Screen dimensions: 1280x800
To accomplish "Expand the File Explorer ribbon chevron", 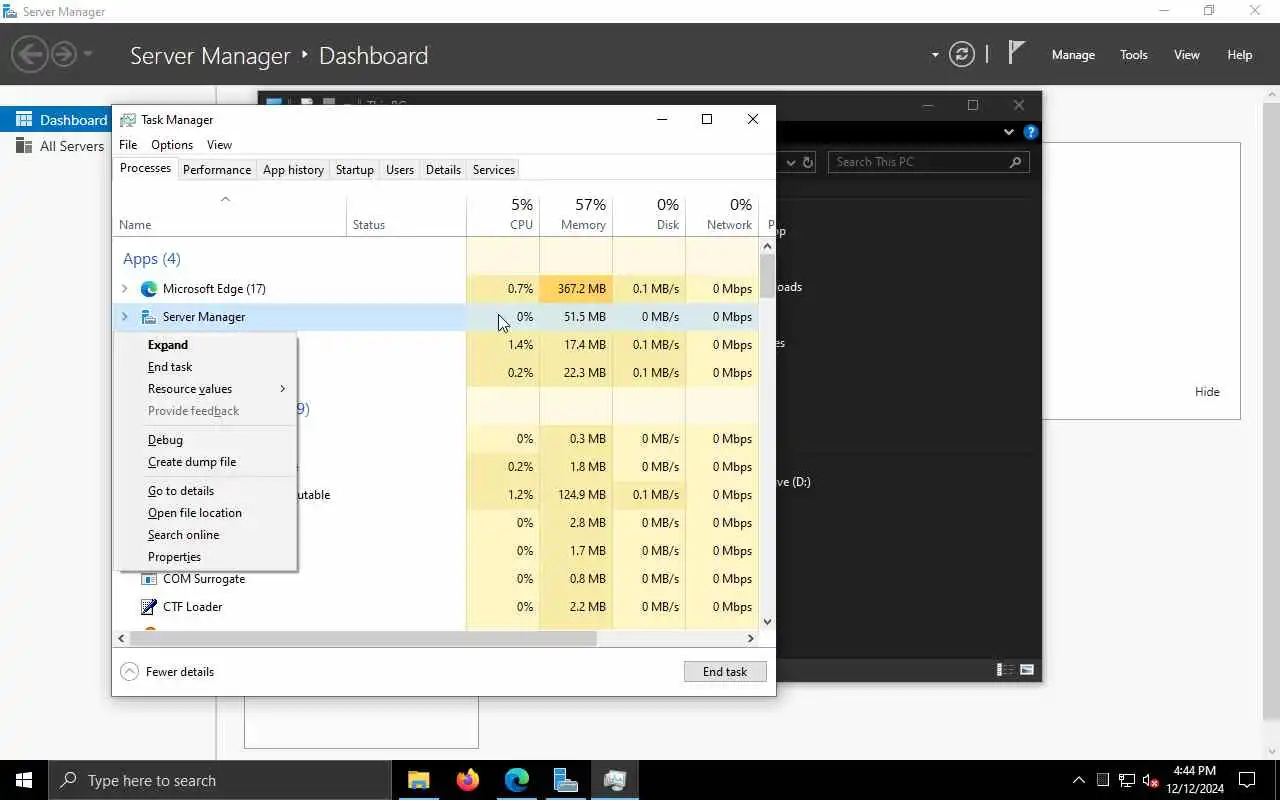I will (1008, 132).
